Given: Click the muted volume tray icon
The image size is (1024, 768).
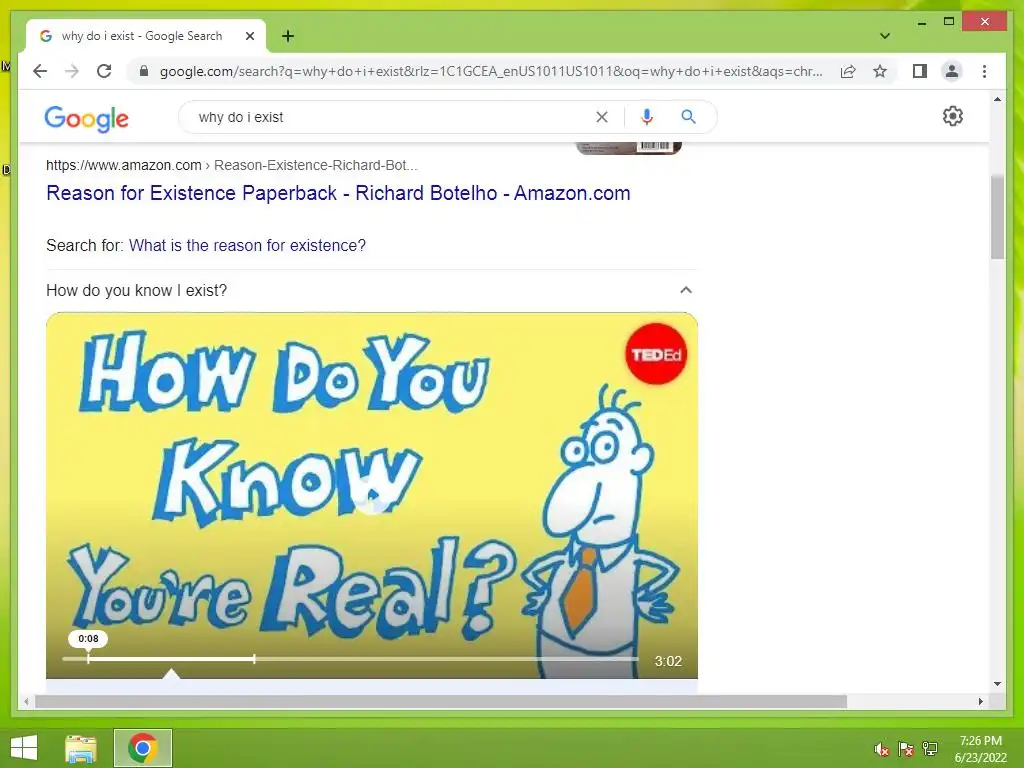Looking at the screenshot, I should 882,749.
